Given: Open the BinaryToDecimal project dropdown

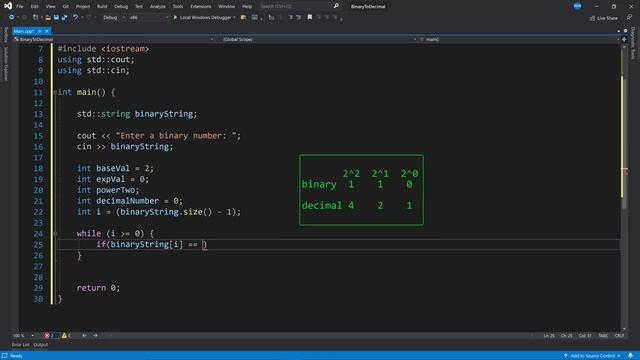Looking at the screenshot, I should coord(113,40).
